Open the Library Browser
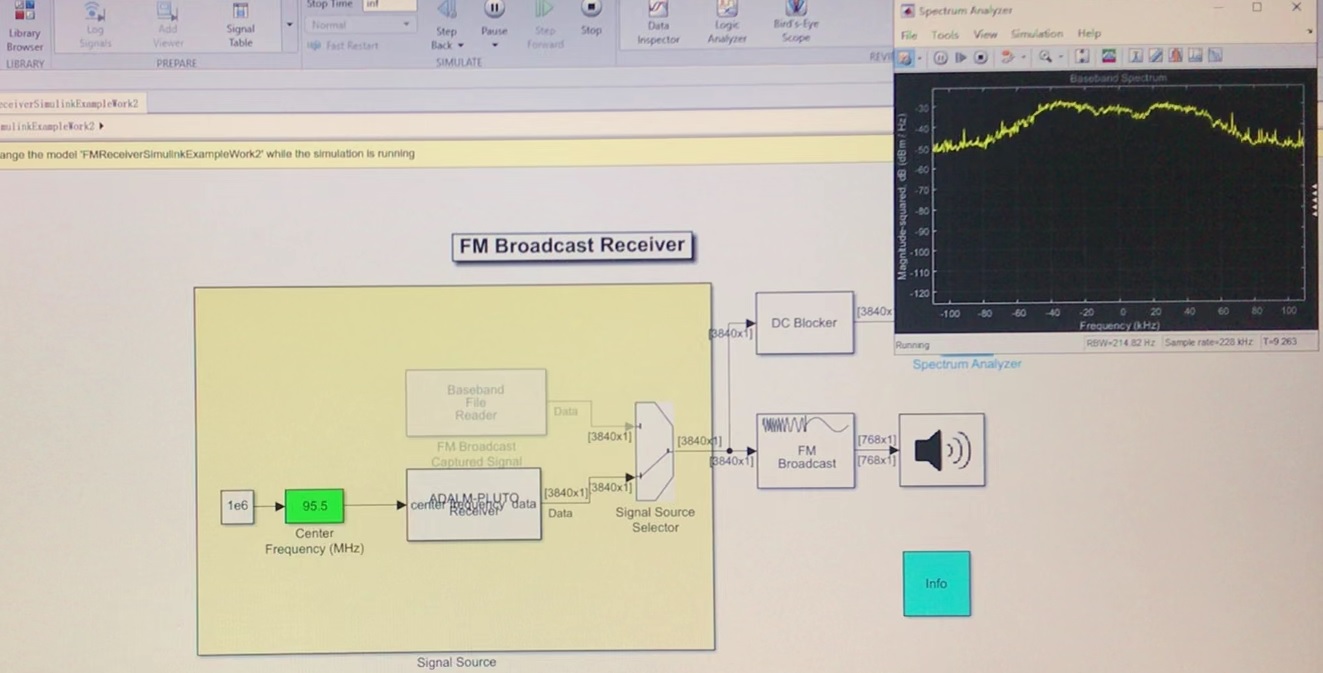This screenshot has width=1323, height=673. [24, 27]
